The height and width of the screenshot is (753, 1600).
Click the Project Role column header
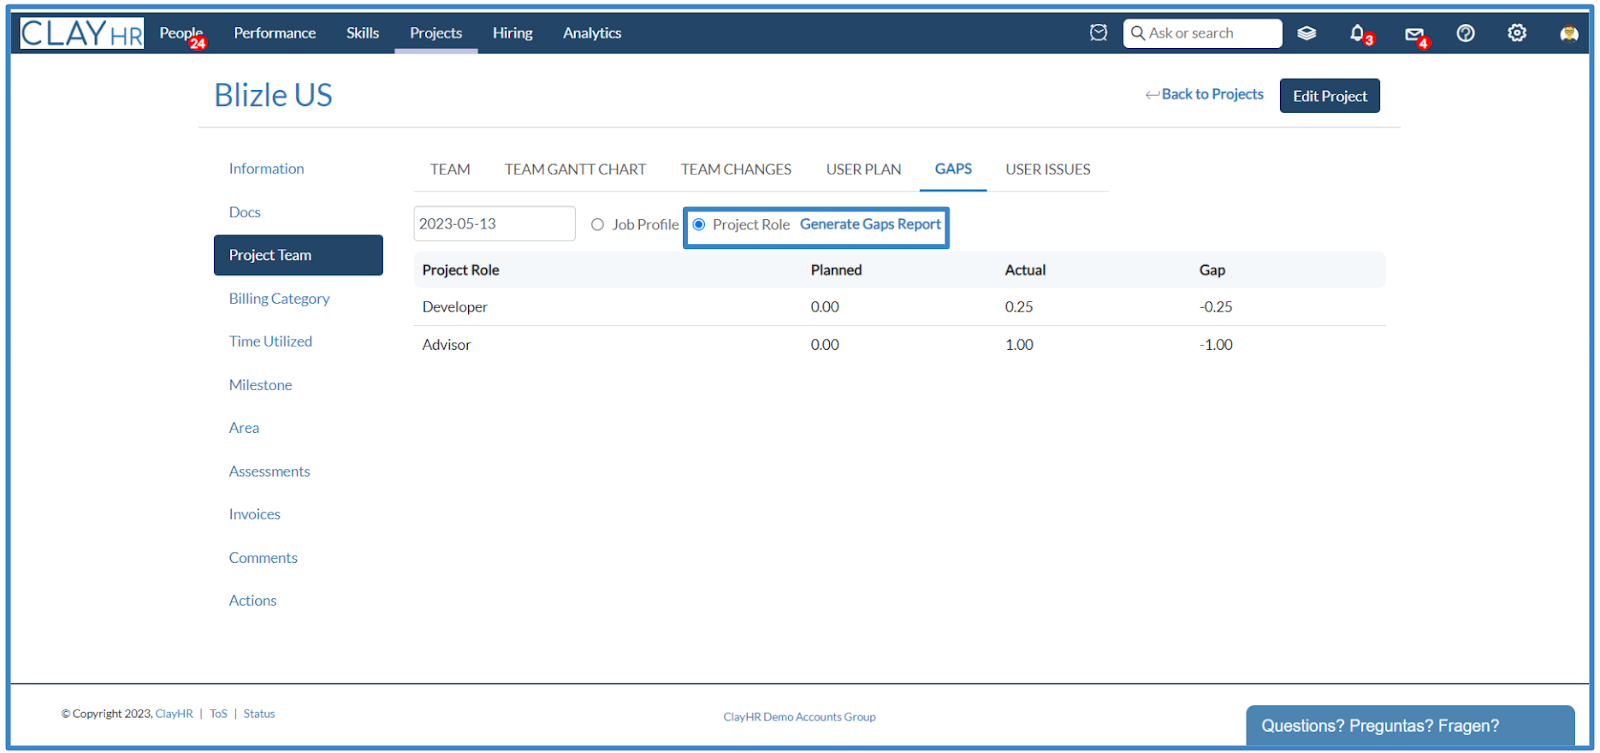[460, 270]
